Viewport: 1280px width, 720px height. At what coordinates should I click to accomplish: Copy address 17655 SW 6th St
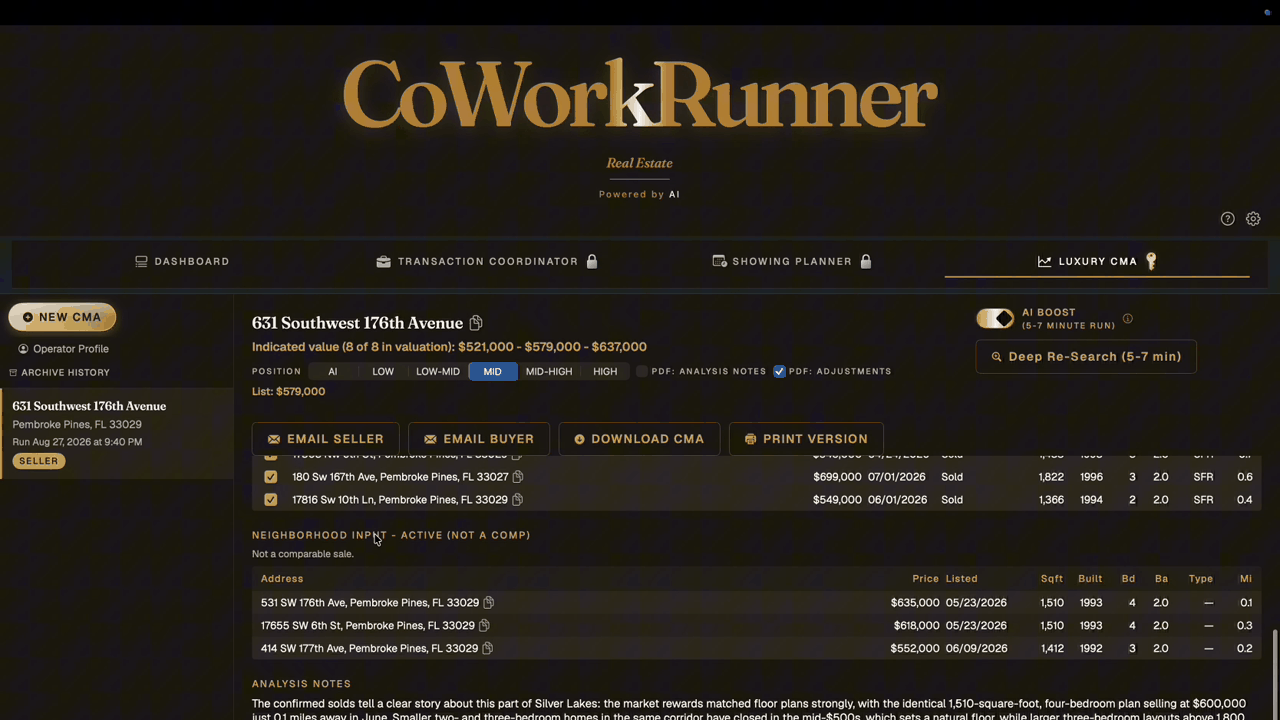[484, 626]
